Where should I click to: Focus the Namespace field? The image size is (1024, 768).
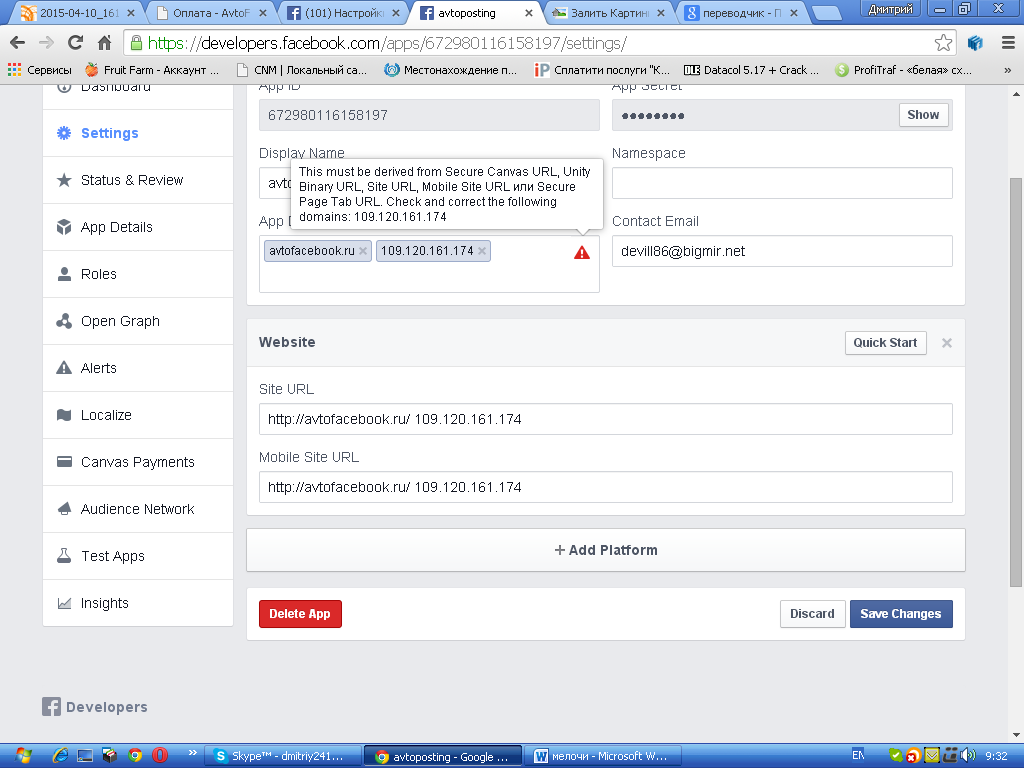[782, 184]
